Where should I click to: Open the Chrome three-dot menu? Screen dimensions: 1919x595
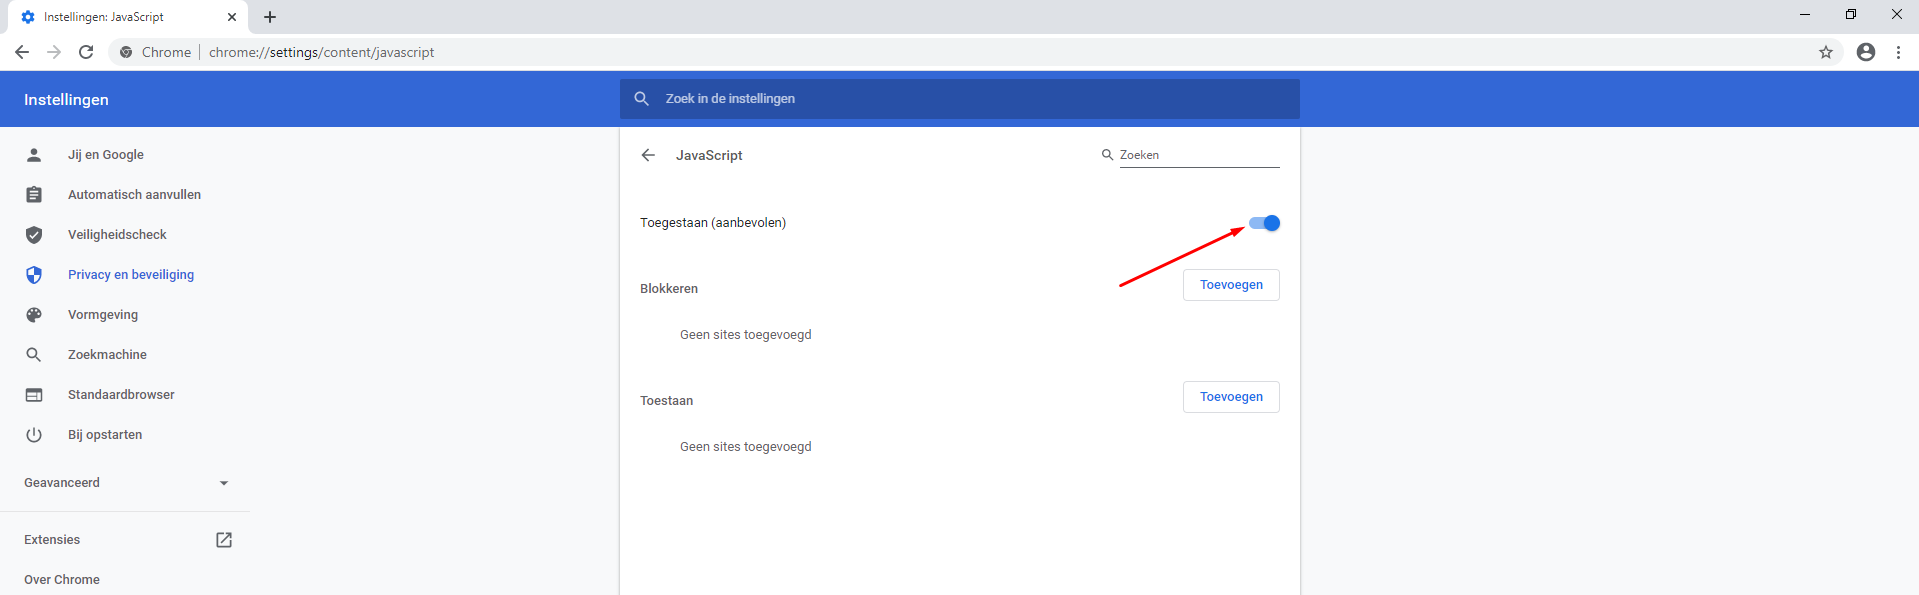pos(1898,52)
